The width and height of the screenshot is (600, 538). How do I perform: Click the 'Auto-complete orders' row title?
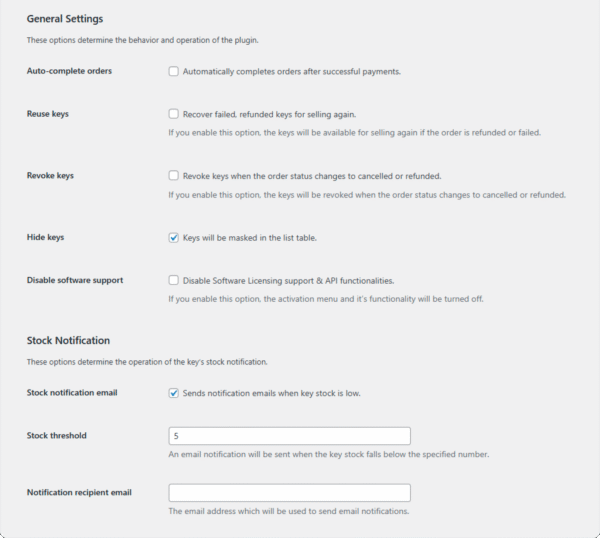tap(69, 72)
